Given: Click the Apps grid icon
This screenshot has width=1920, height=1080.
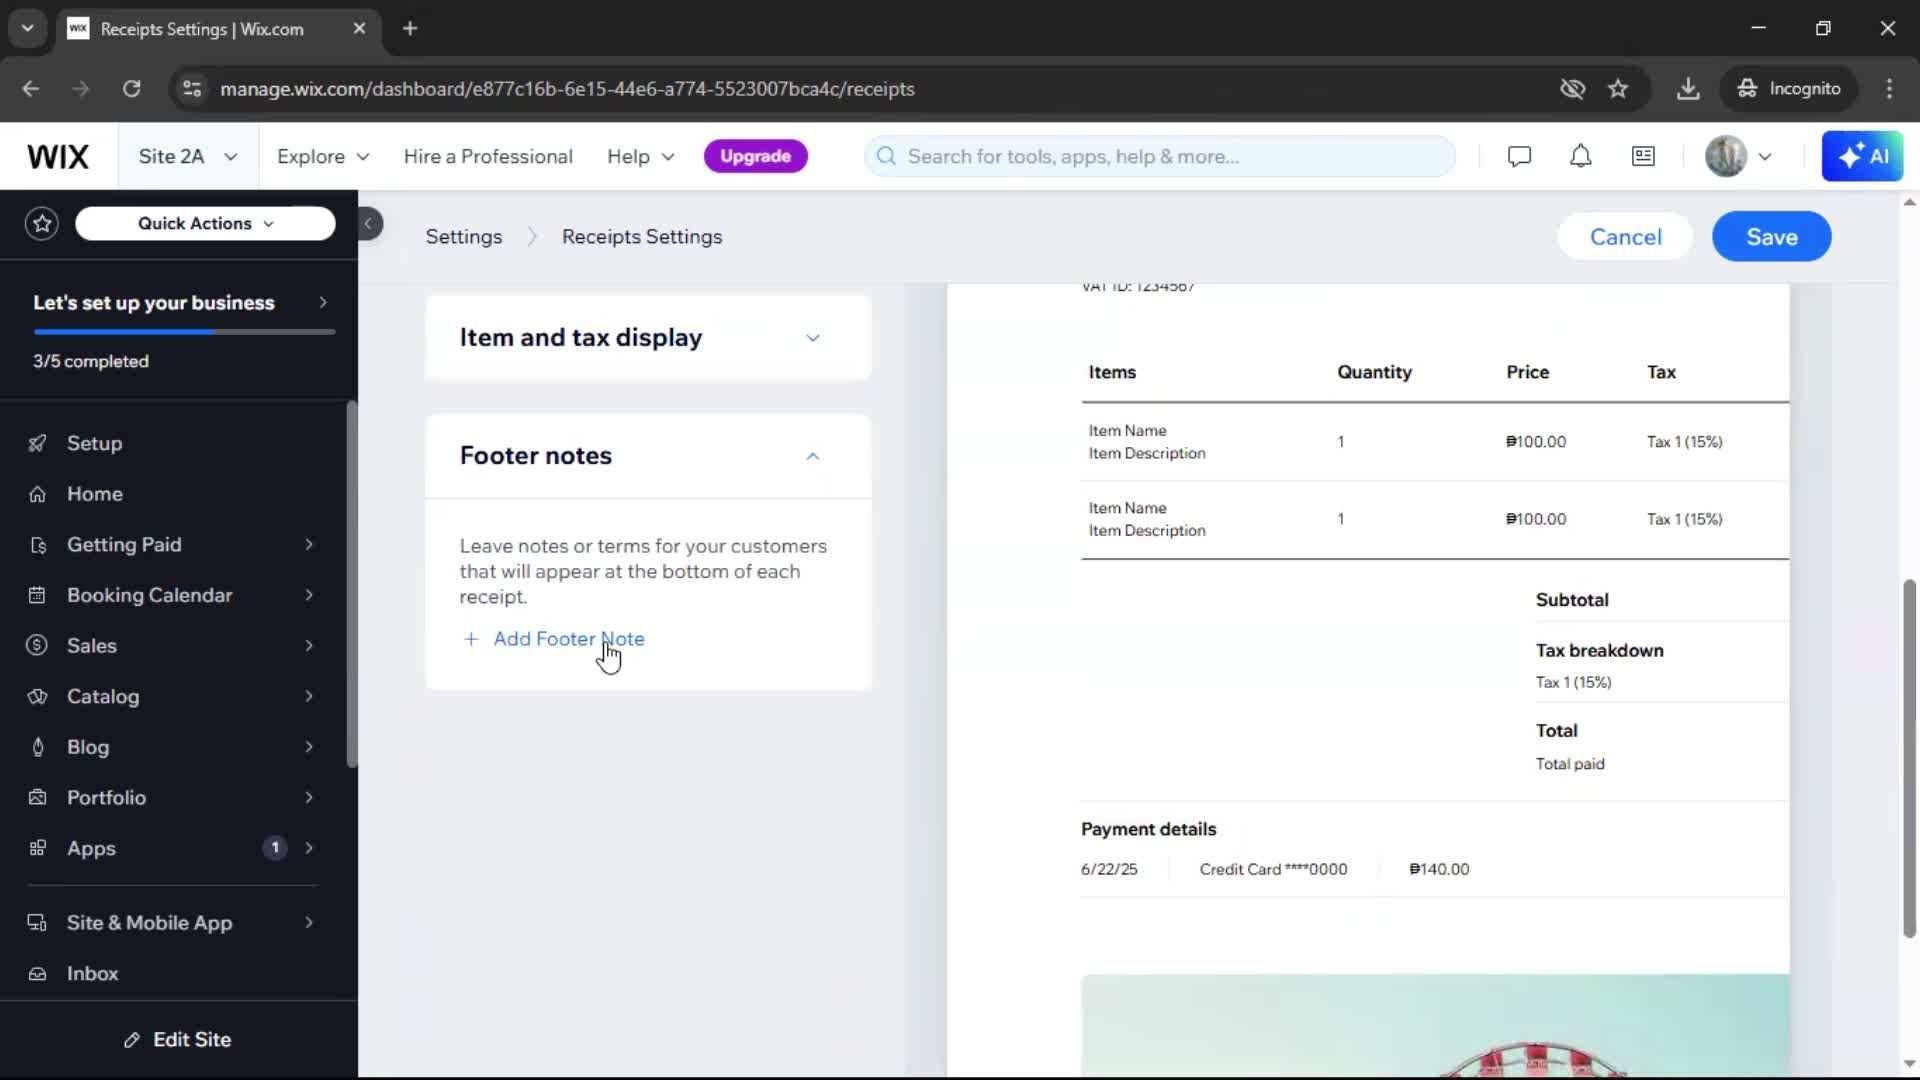Looking at the screenshot, I should pos(37,848).
